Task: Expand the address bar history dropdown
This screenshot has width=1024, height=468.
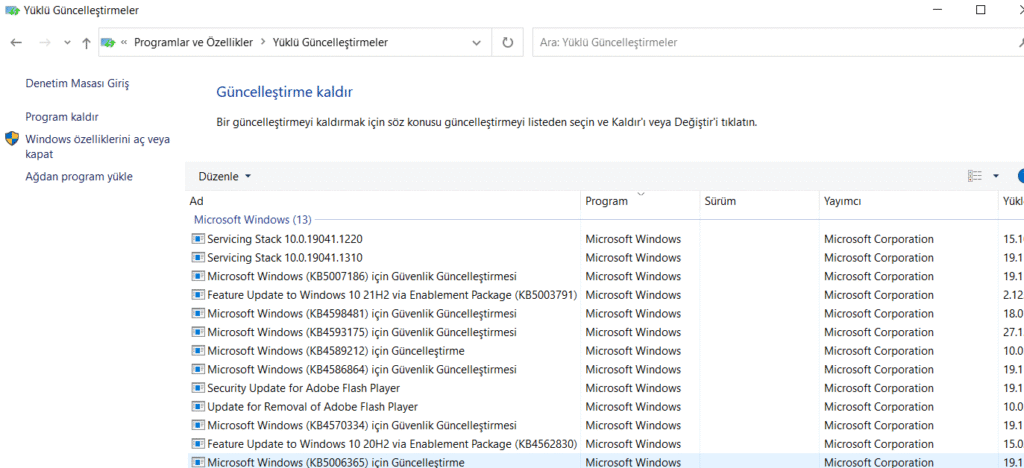Action: [476, 43]
